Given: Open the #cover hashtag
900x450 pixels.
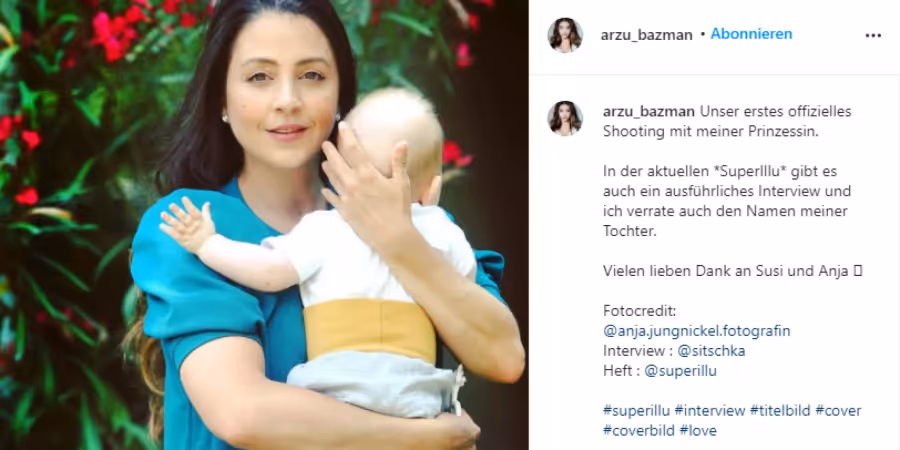Looking at the screenshot, I should pyautogui.click(x=839, y=410).
